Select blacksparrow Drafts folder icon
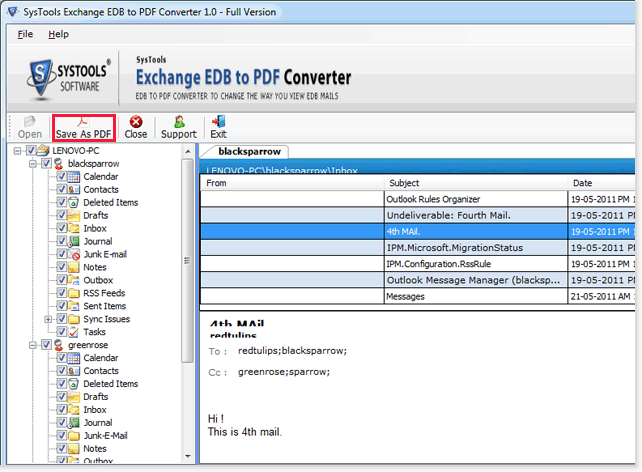 tap(74, 215)
